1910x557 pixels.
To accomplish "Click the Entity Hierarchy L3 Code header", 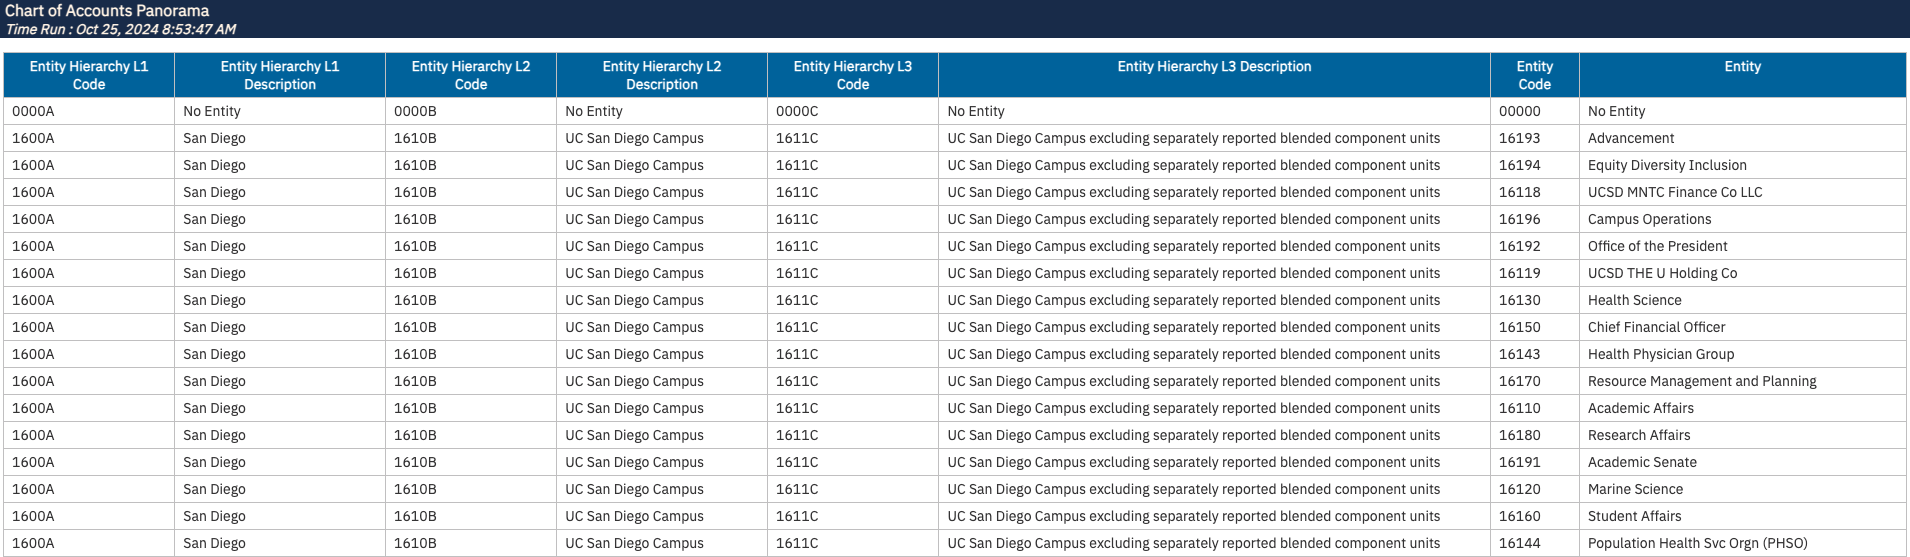I will 853,75.
